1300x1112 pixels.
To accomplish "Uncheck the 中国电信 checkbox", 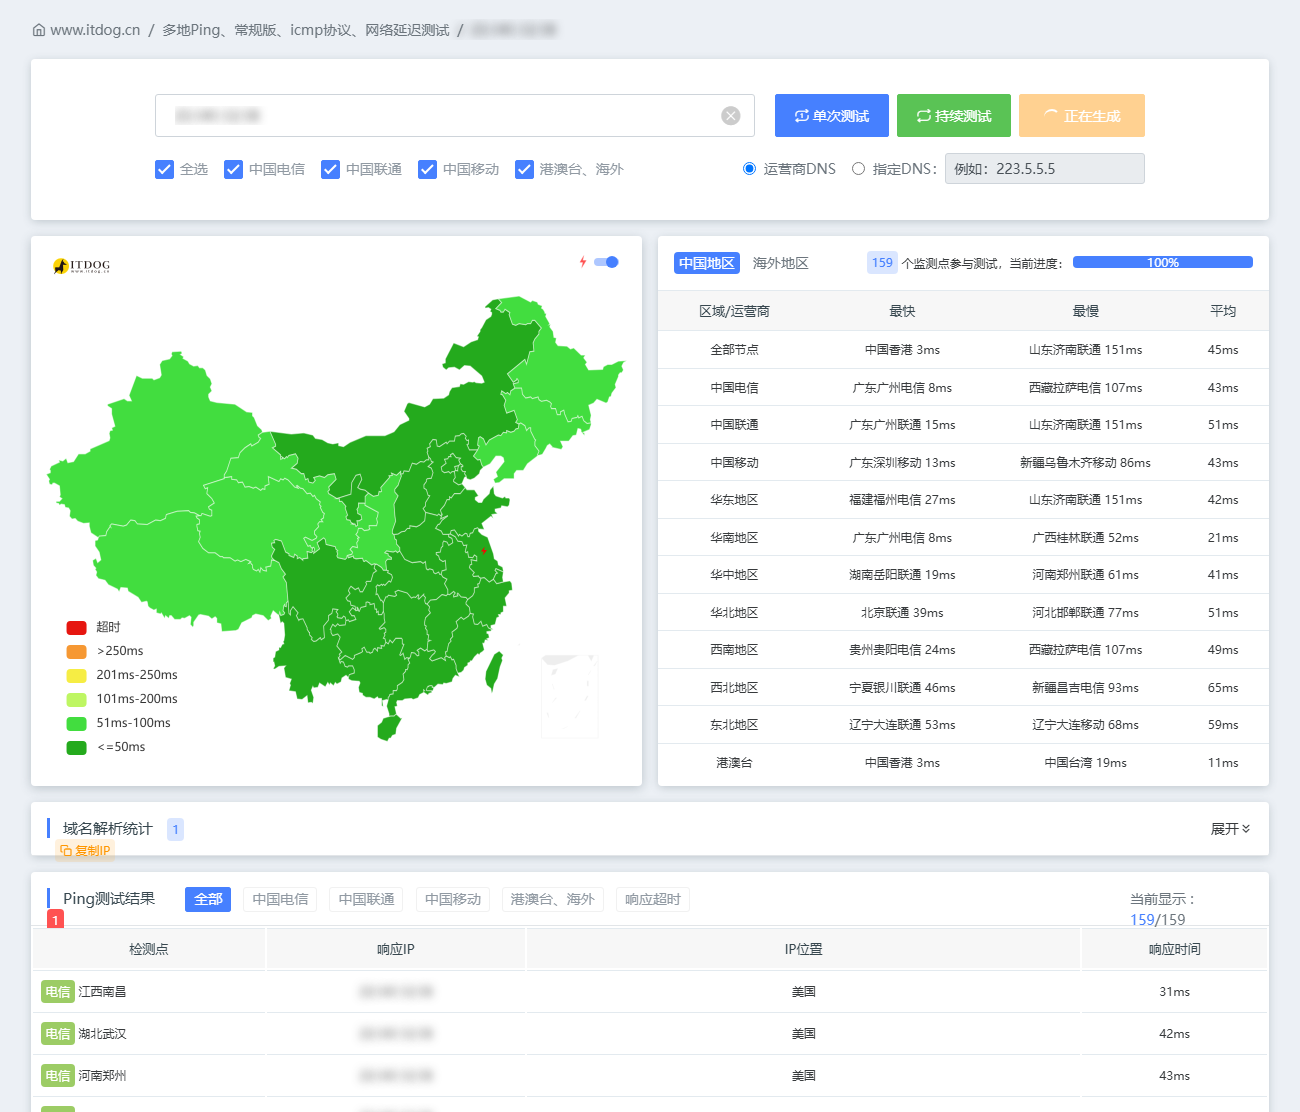I will tap(233, 169).
